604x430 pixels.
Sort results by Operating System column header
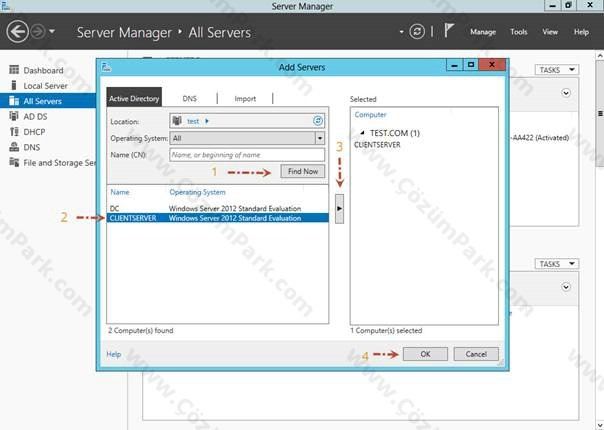coord(198,192)
